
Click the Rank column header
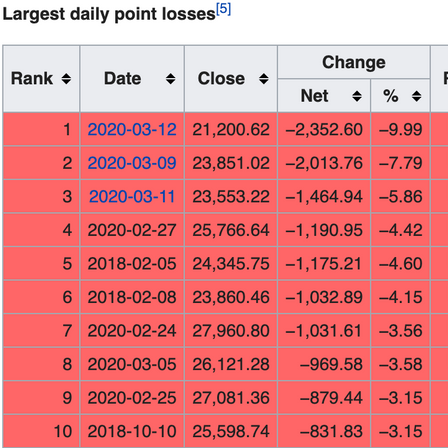[41, 79]
